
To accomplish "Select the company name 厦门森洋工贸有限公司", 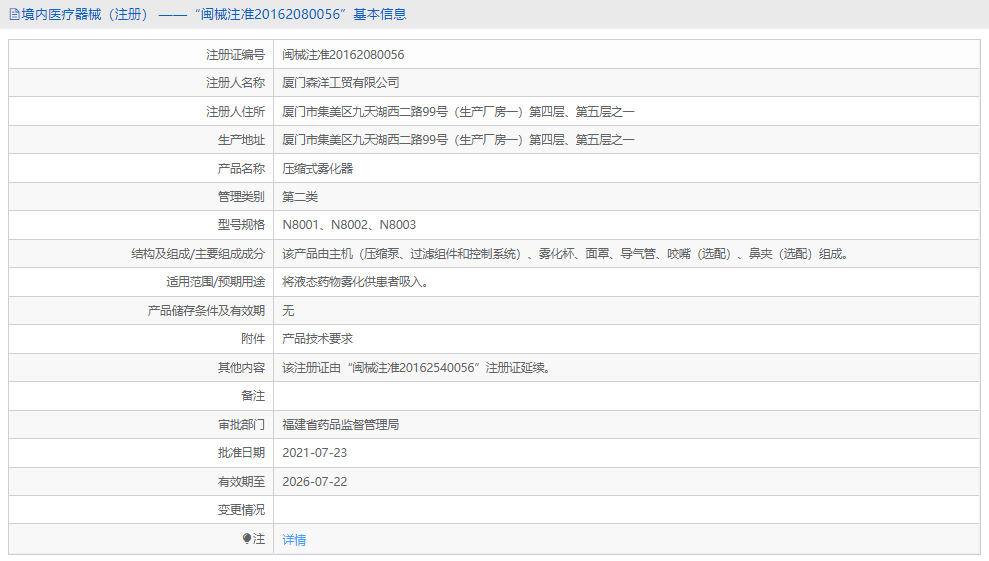I will [x=341, y=83].
